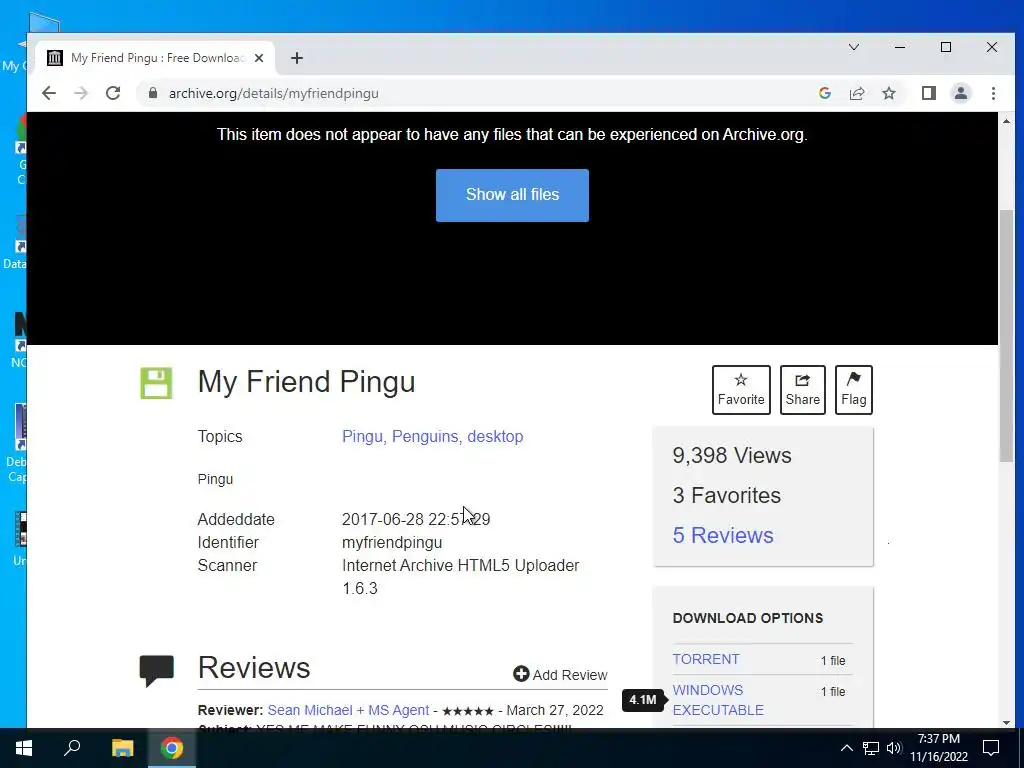This screenshot has width=1024, height=768.
Task: Click the identifier value myfriendpingu
Action: pyautogui.click(x=392, y=543)
